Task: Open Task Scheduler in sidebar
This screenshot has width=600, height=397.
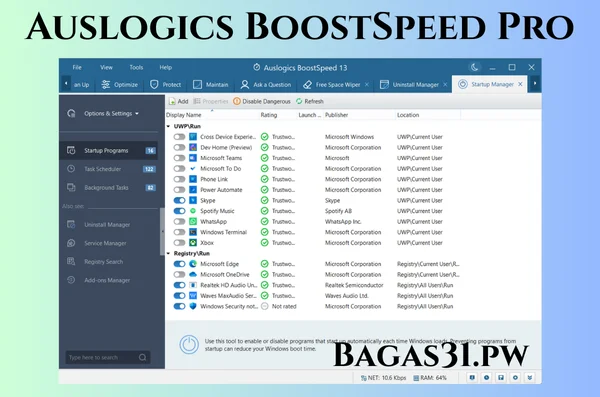Action: click(109, 169)
